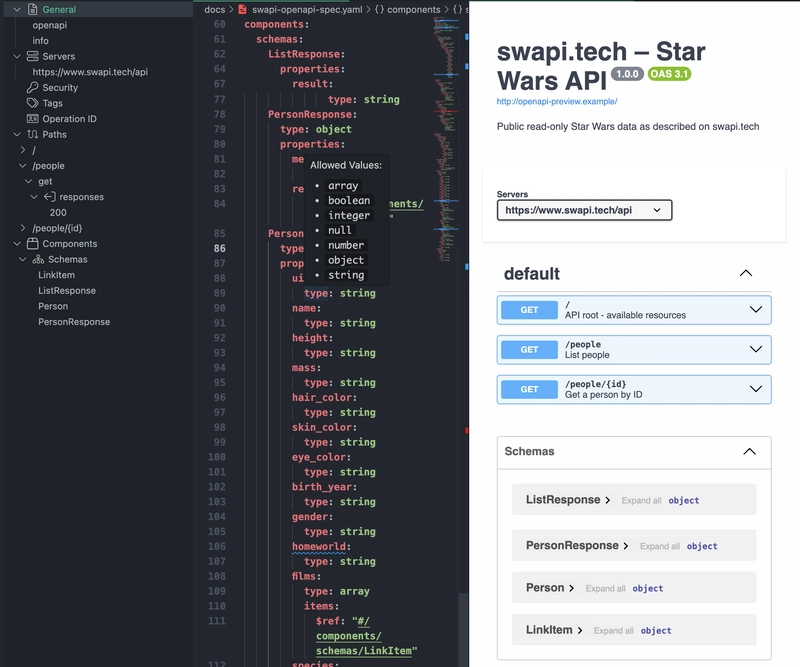Click the ListResponse key in the editor
The height and width of the screenshot is (667, 800).
coord(305,54)
